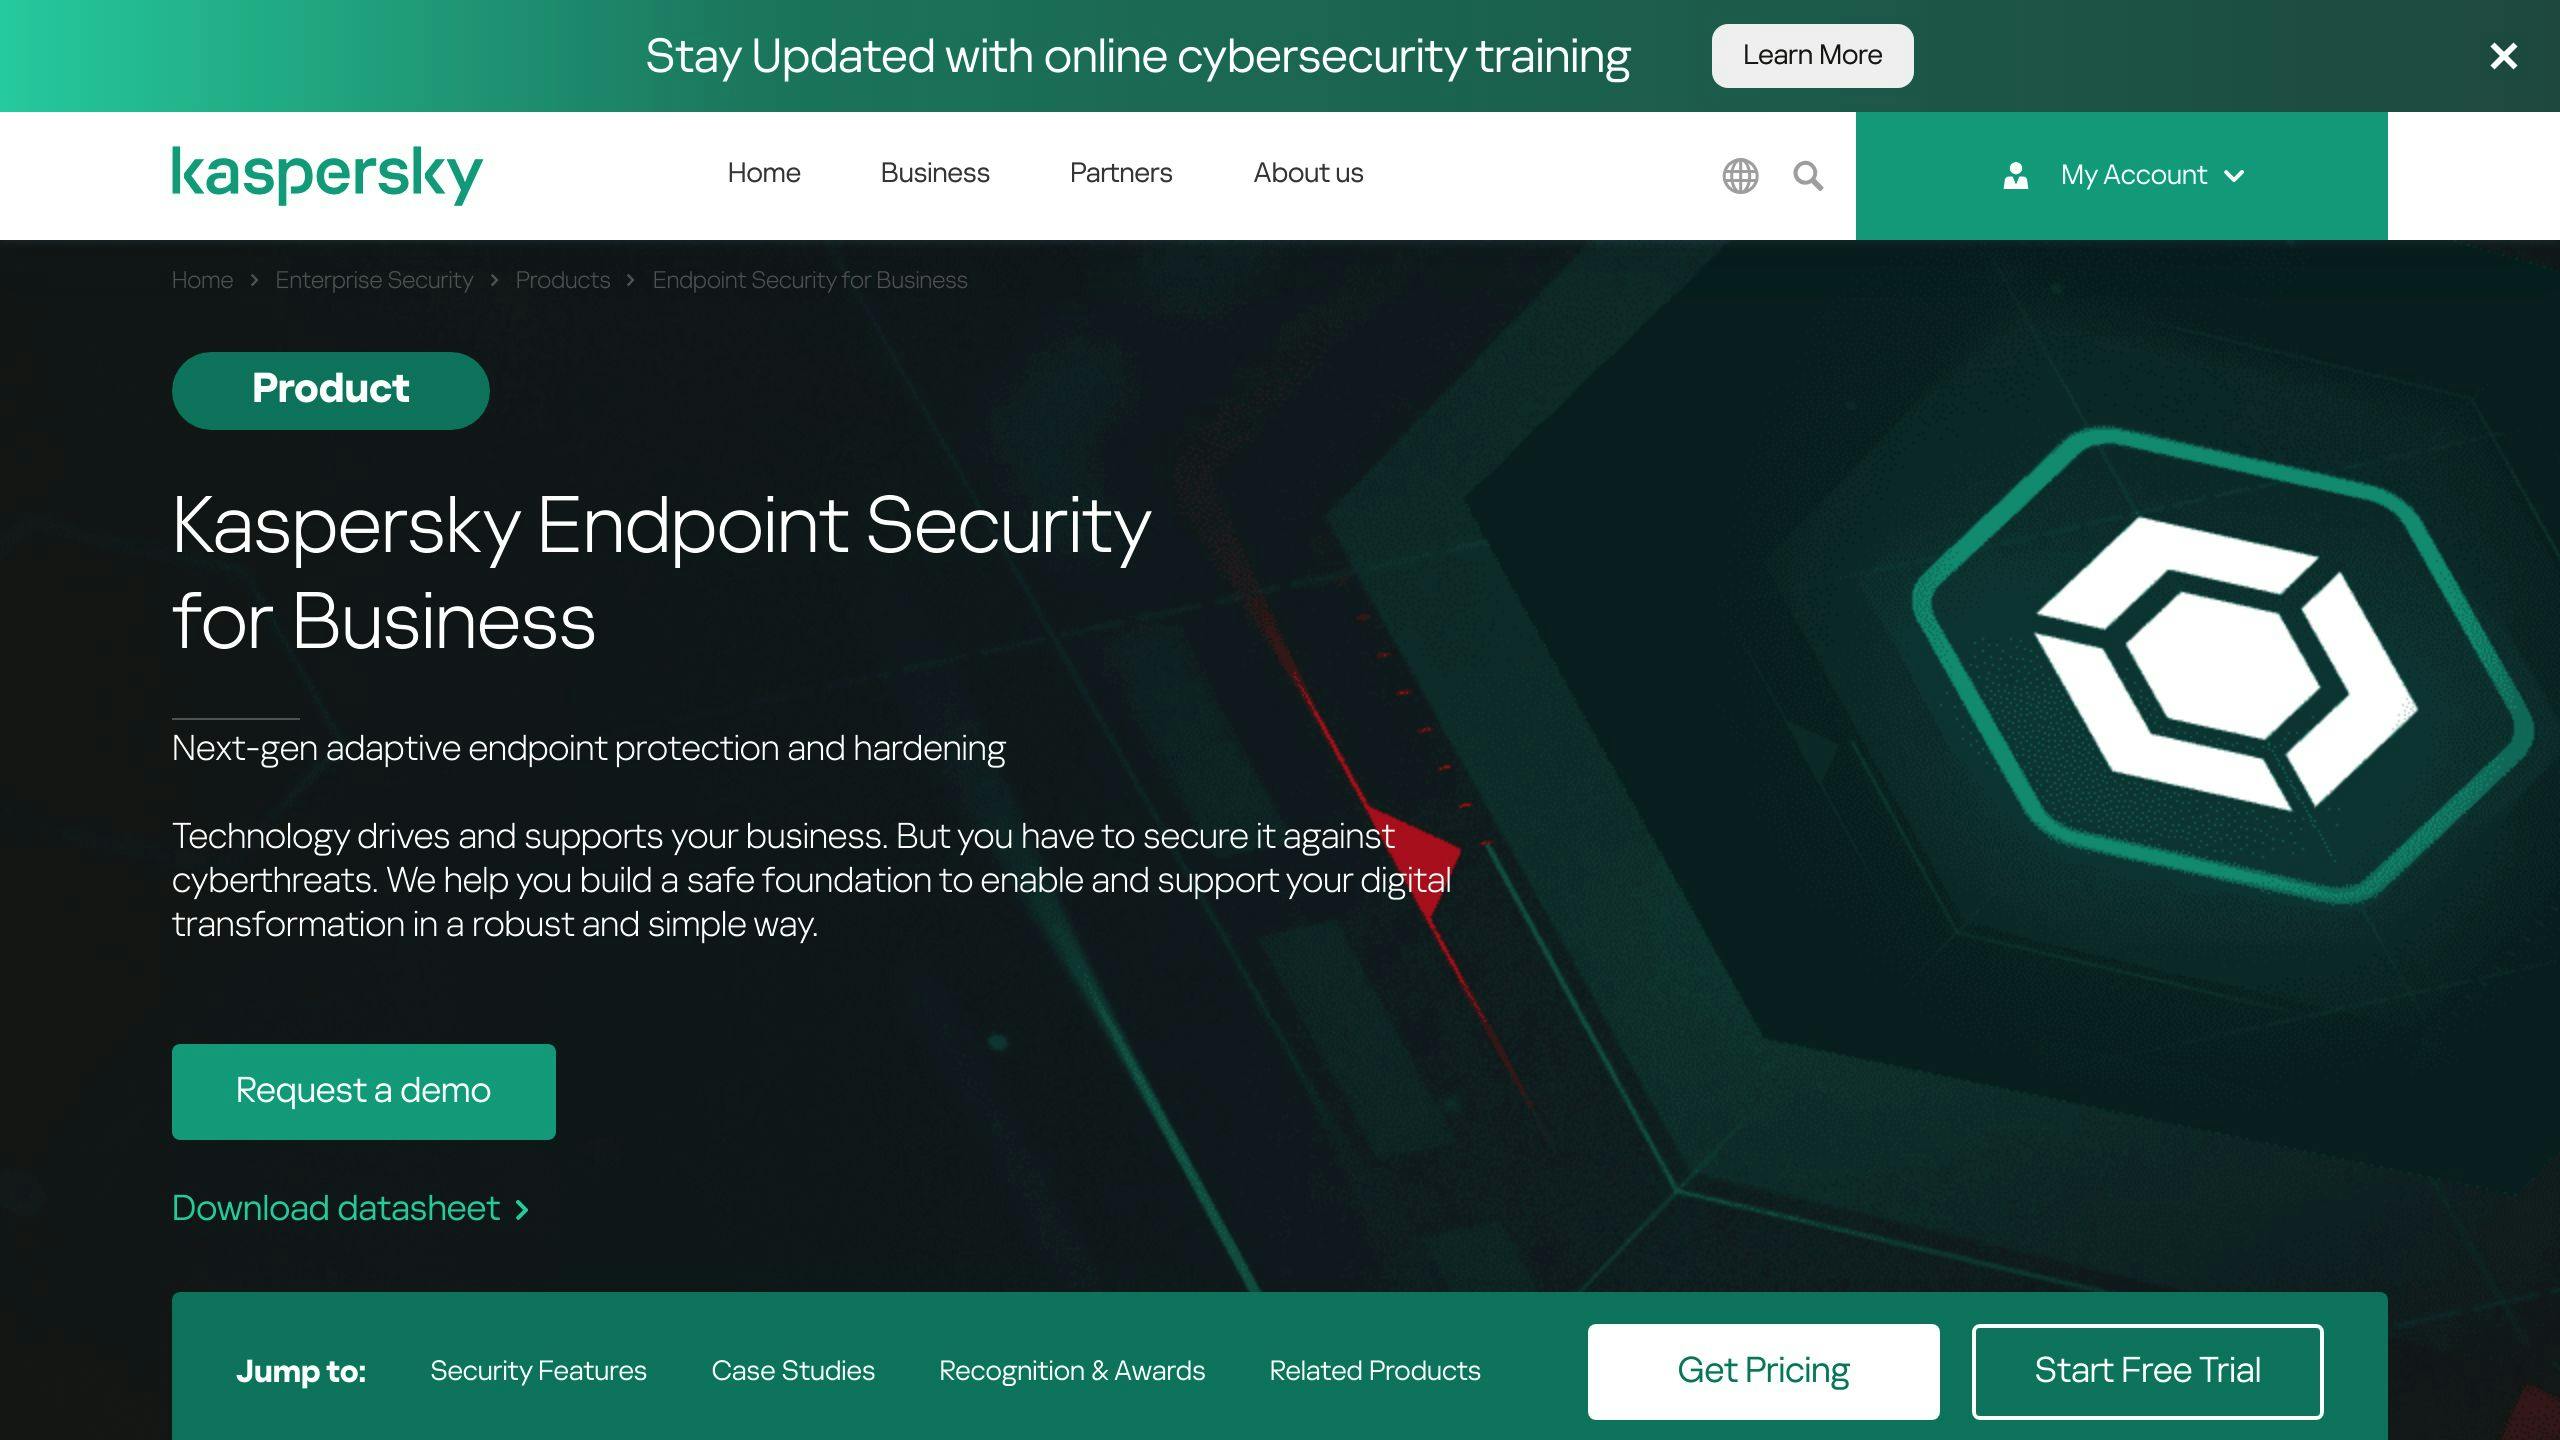Click the user account profile icon
Viewport: 2560px width, 1440px height.
pyautogui.click(x=2015, y=174)
